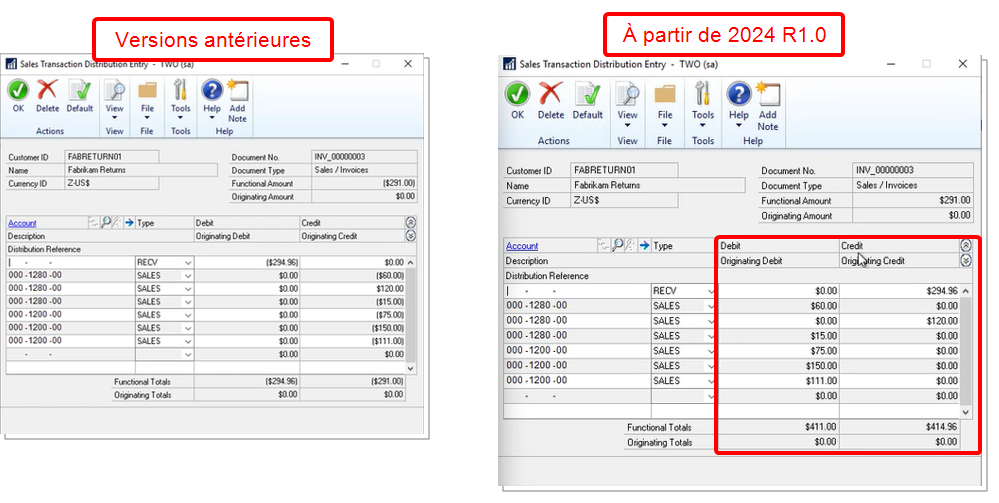Click Name field Fabrikam Returns in earlier-versions window
This screenshot has height=503, width=999.
point(141,170)
